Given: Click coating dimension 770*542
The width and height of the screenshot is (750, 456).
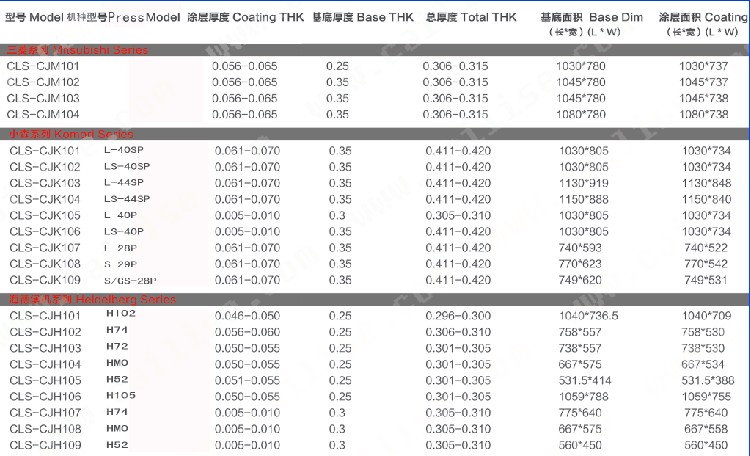Looking at the screenshot, I should click(x=706, y=264).
